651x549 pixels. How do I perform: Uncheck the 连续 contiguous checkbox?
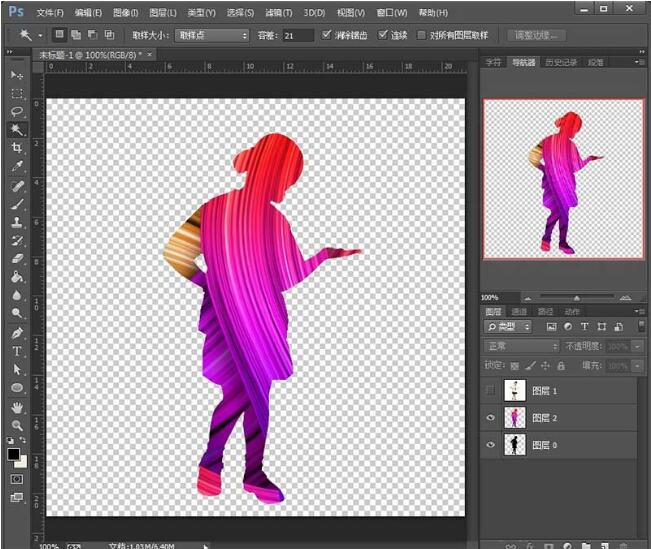383,35
